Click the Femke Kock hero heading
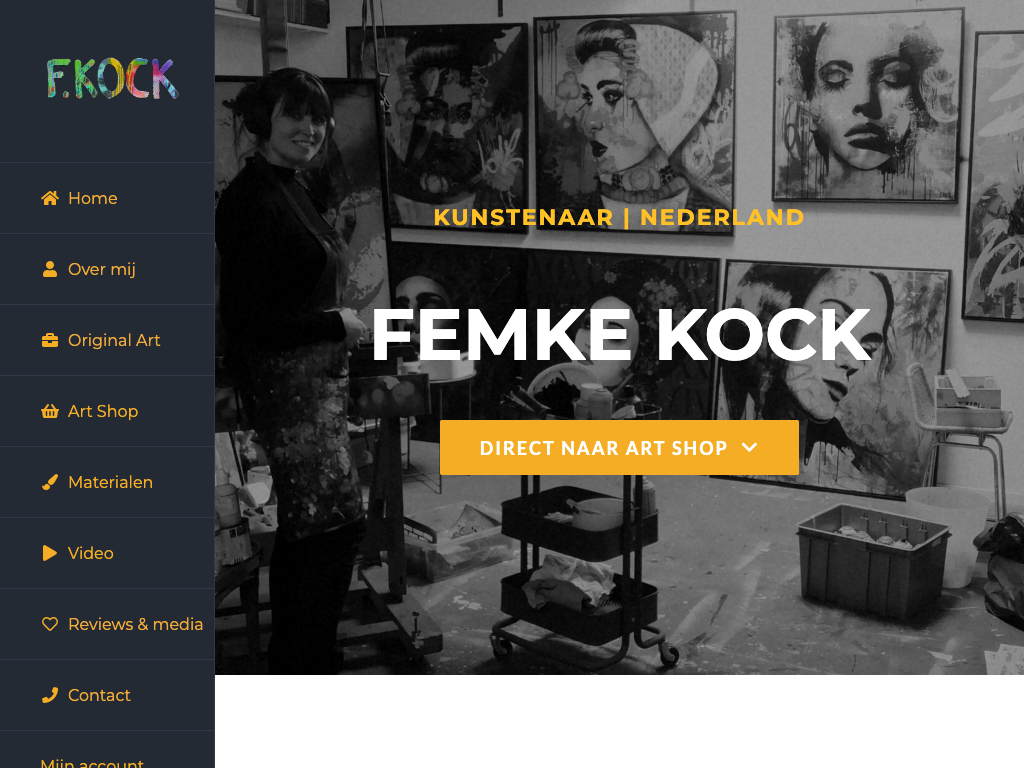 [x=621, y=334]
